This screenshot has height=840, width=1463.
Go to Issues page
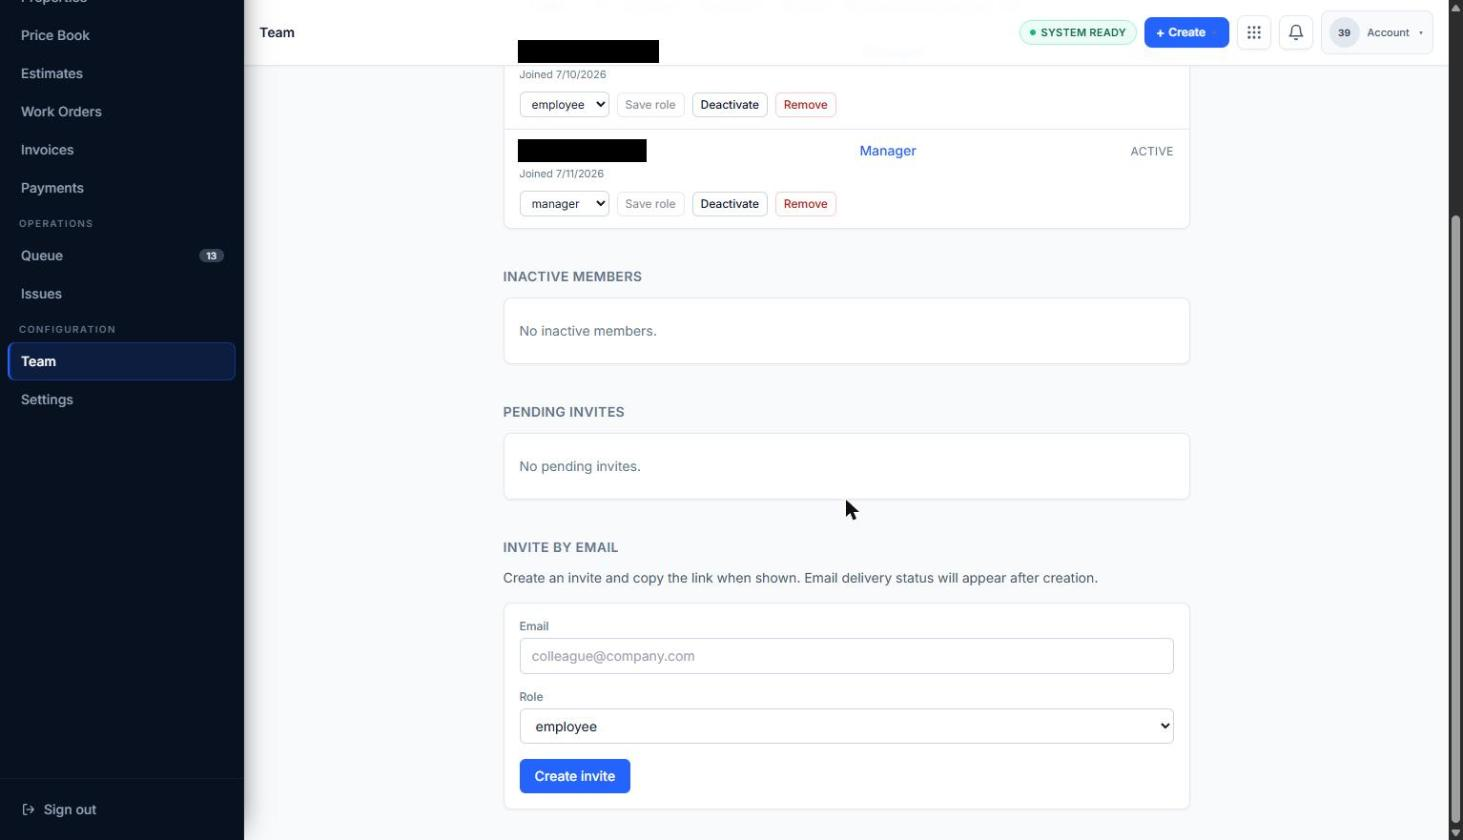click(x=41, y=293)
